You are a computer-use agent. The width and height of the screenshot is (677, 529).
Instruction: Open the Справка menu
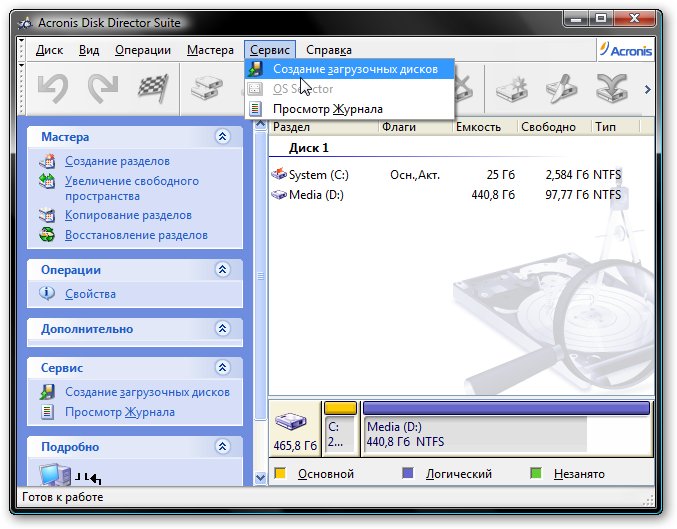tap(329, 50)
